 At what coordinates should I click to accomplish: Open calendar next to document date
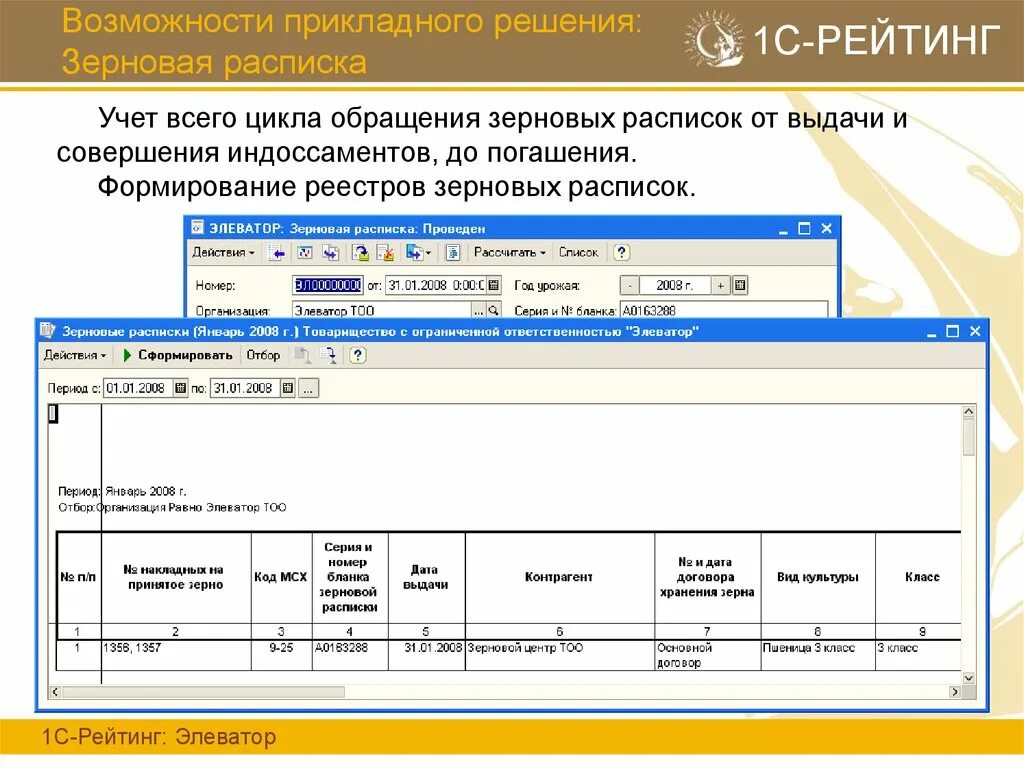tap(494, 285)
